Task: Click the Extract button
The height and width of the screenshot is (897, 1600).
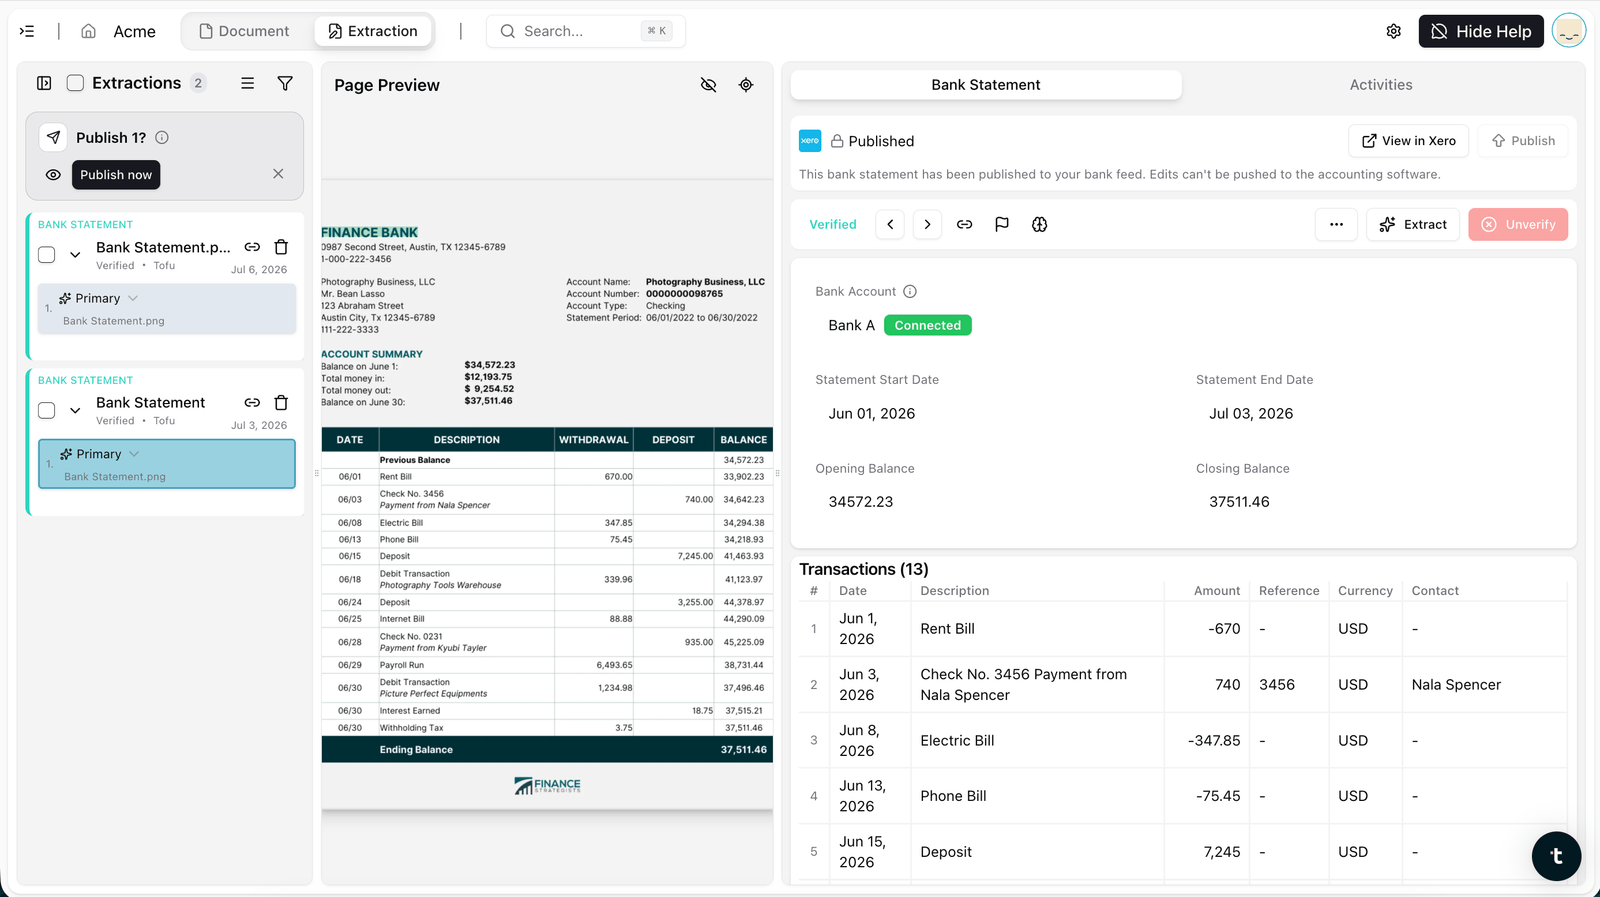Action: click(x=1413, y=224)
